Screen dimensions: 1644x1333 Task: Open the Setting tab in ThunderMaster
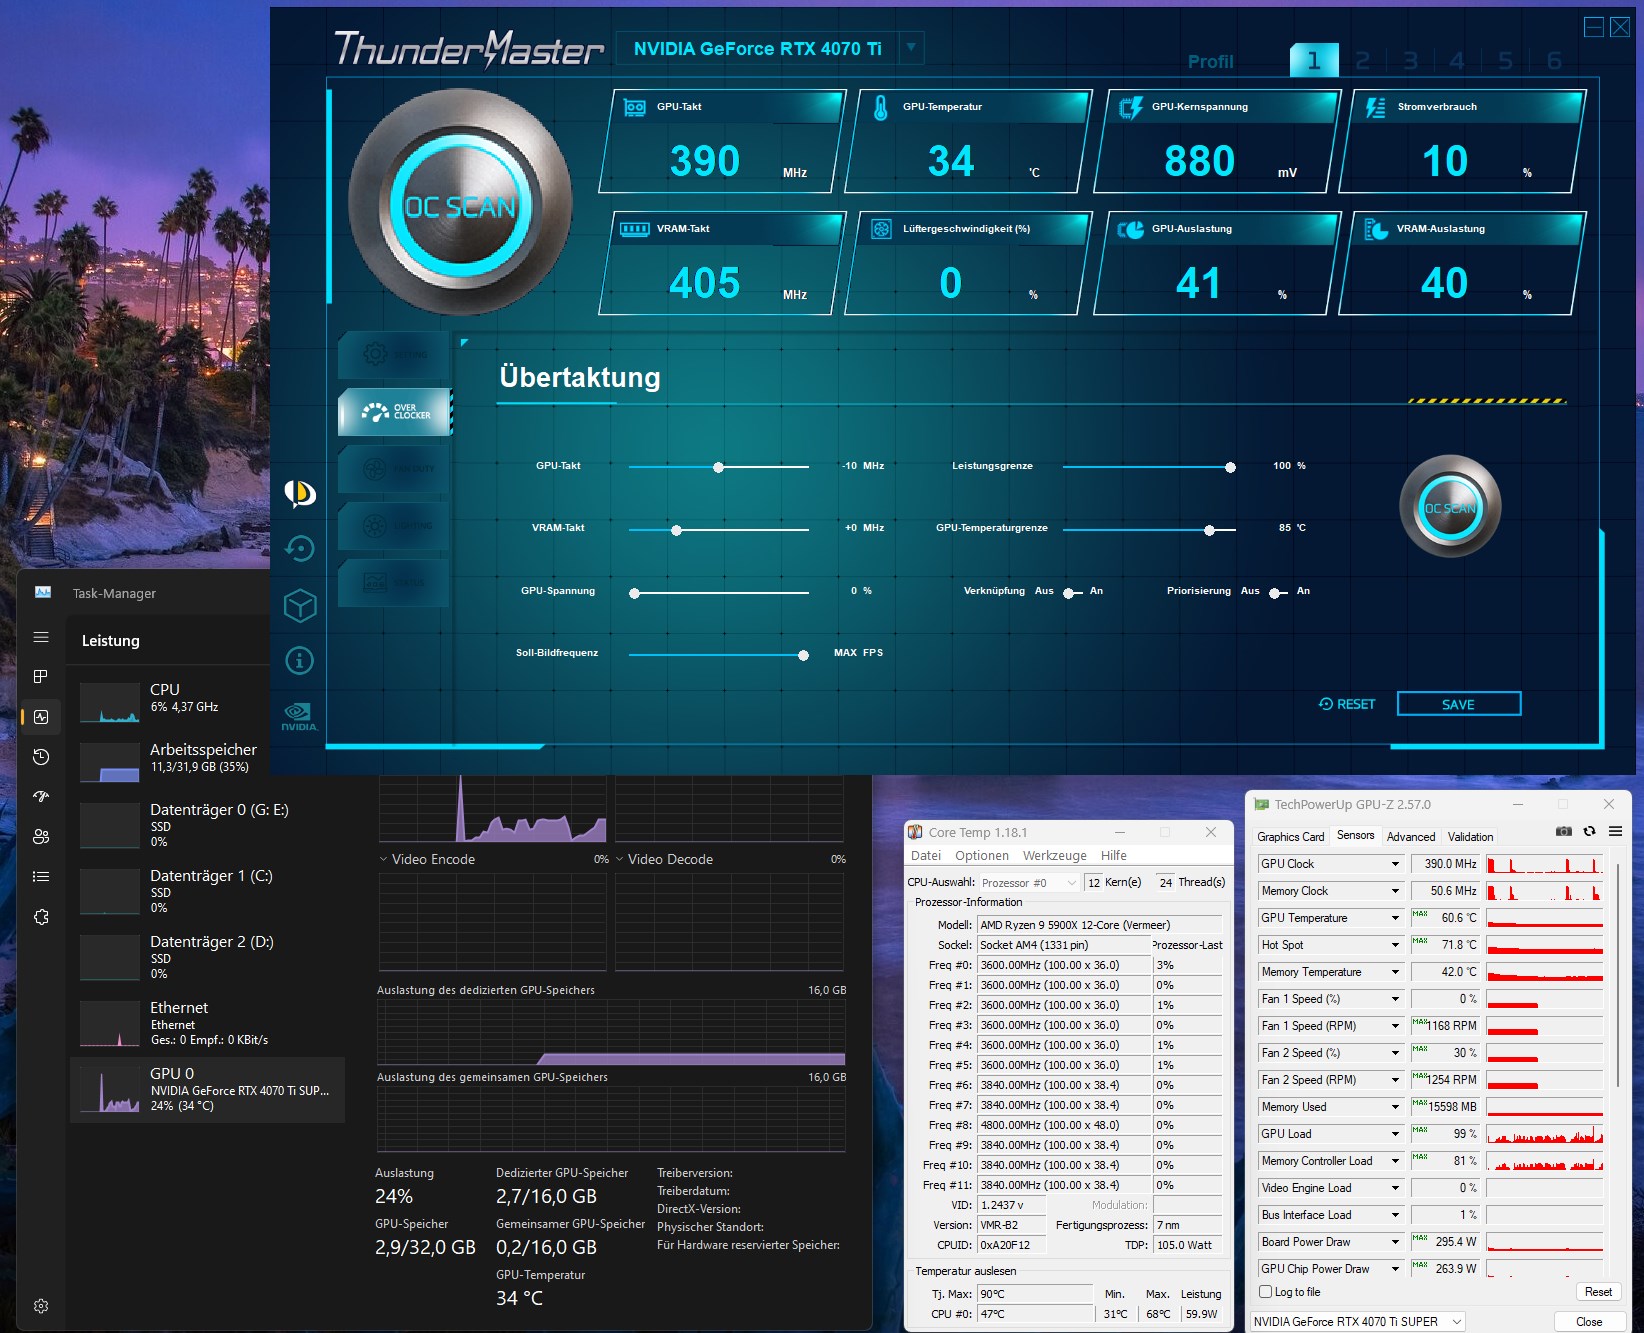[x=395, y=354]
